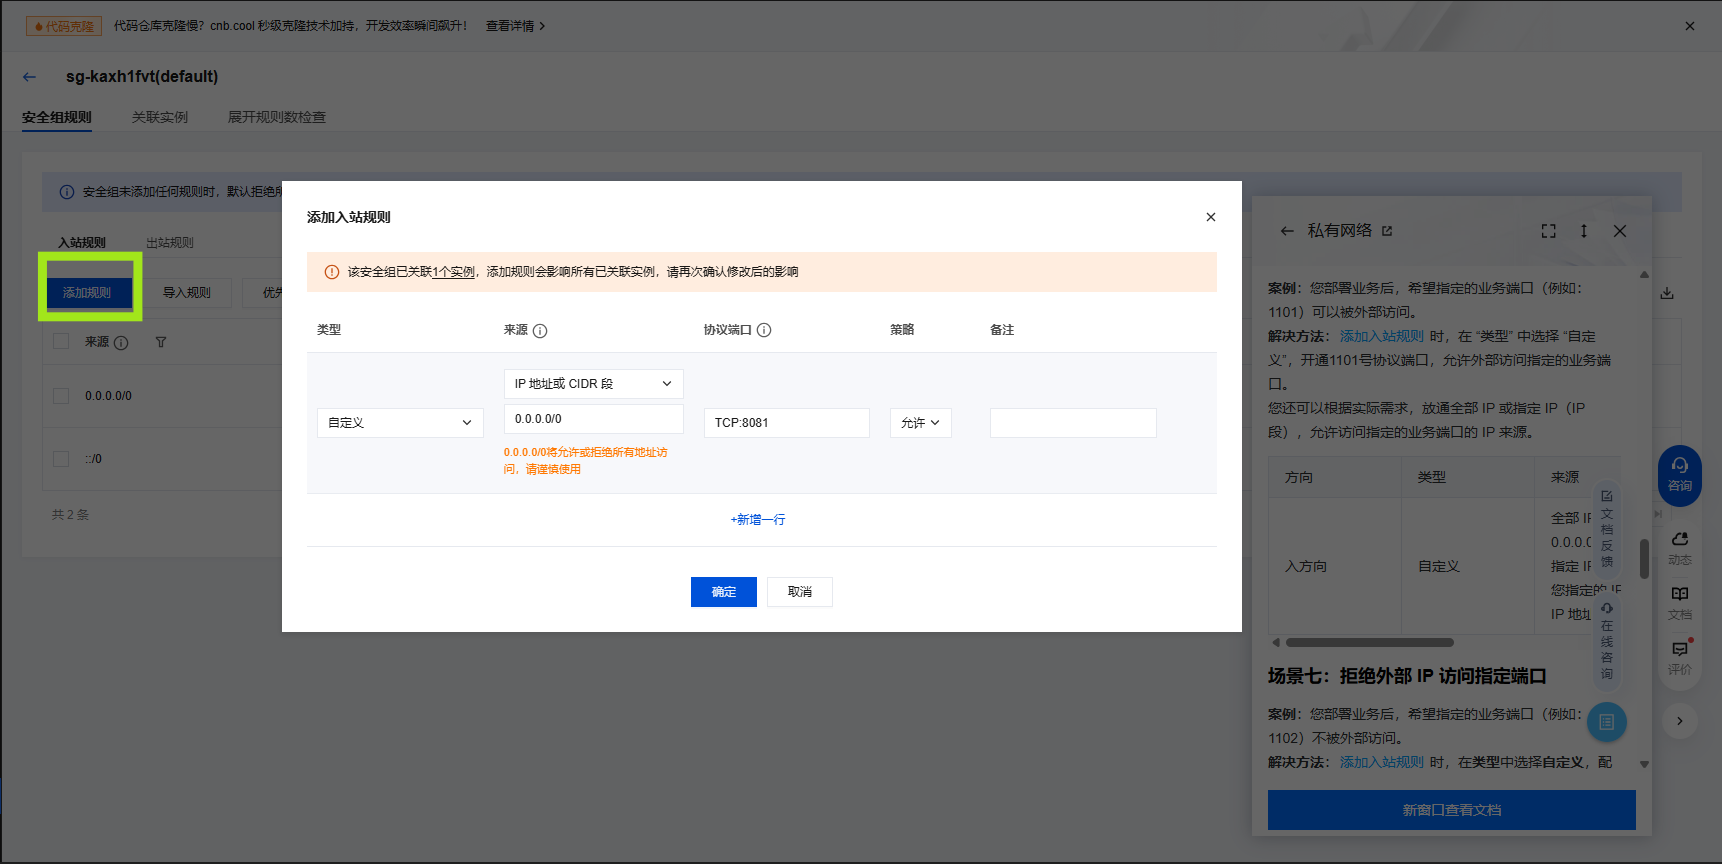Click the left arrow of the help table scrollbar
The width and height of the screenshot is (1722, 864).
pos(1276,643)
